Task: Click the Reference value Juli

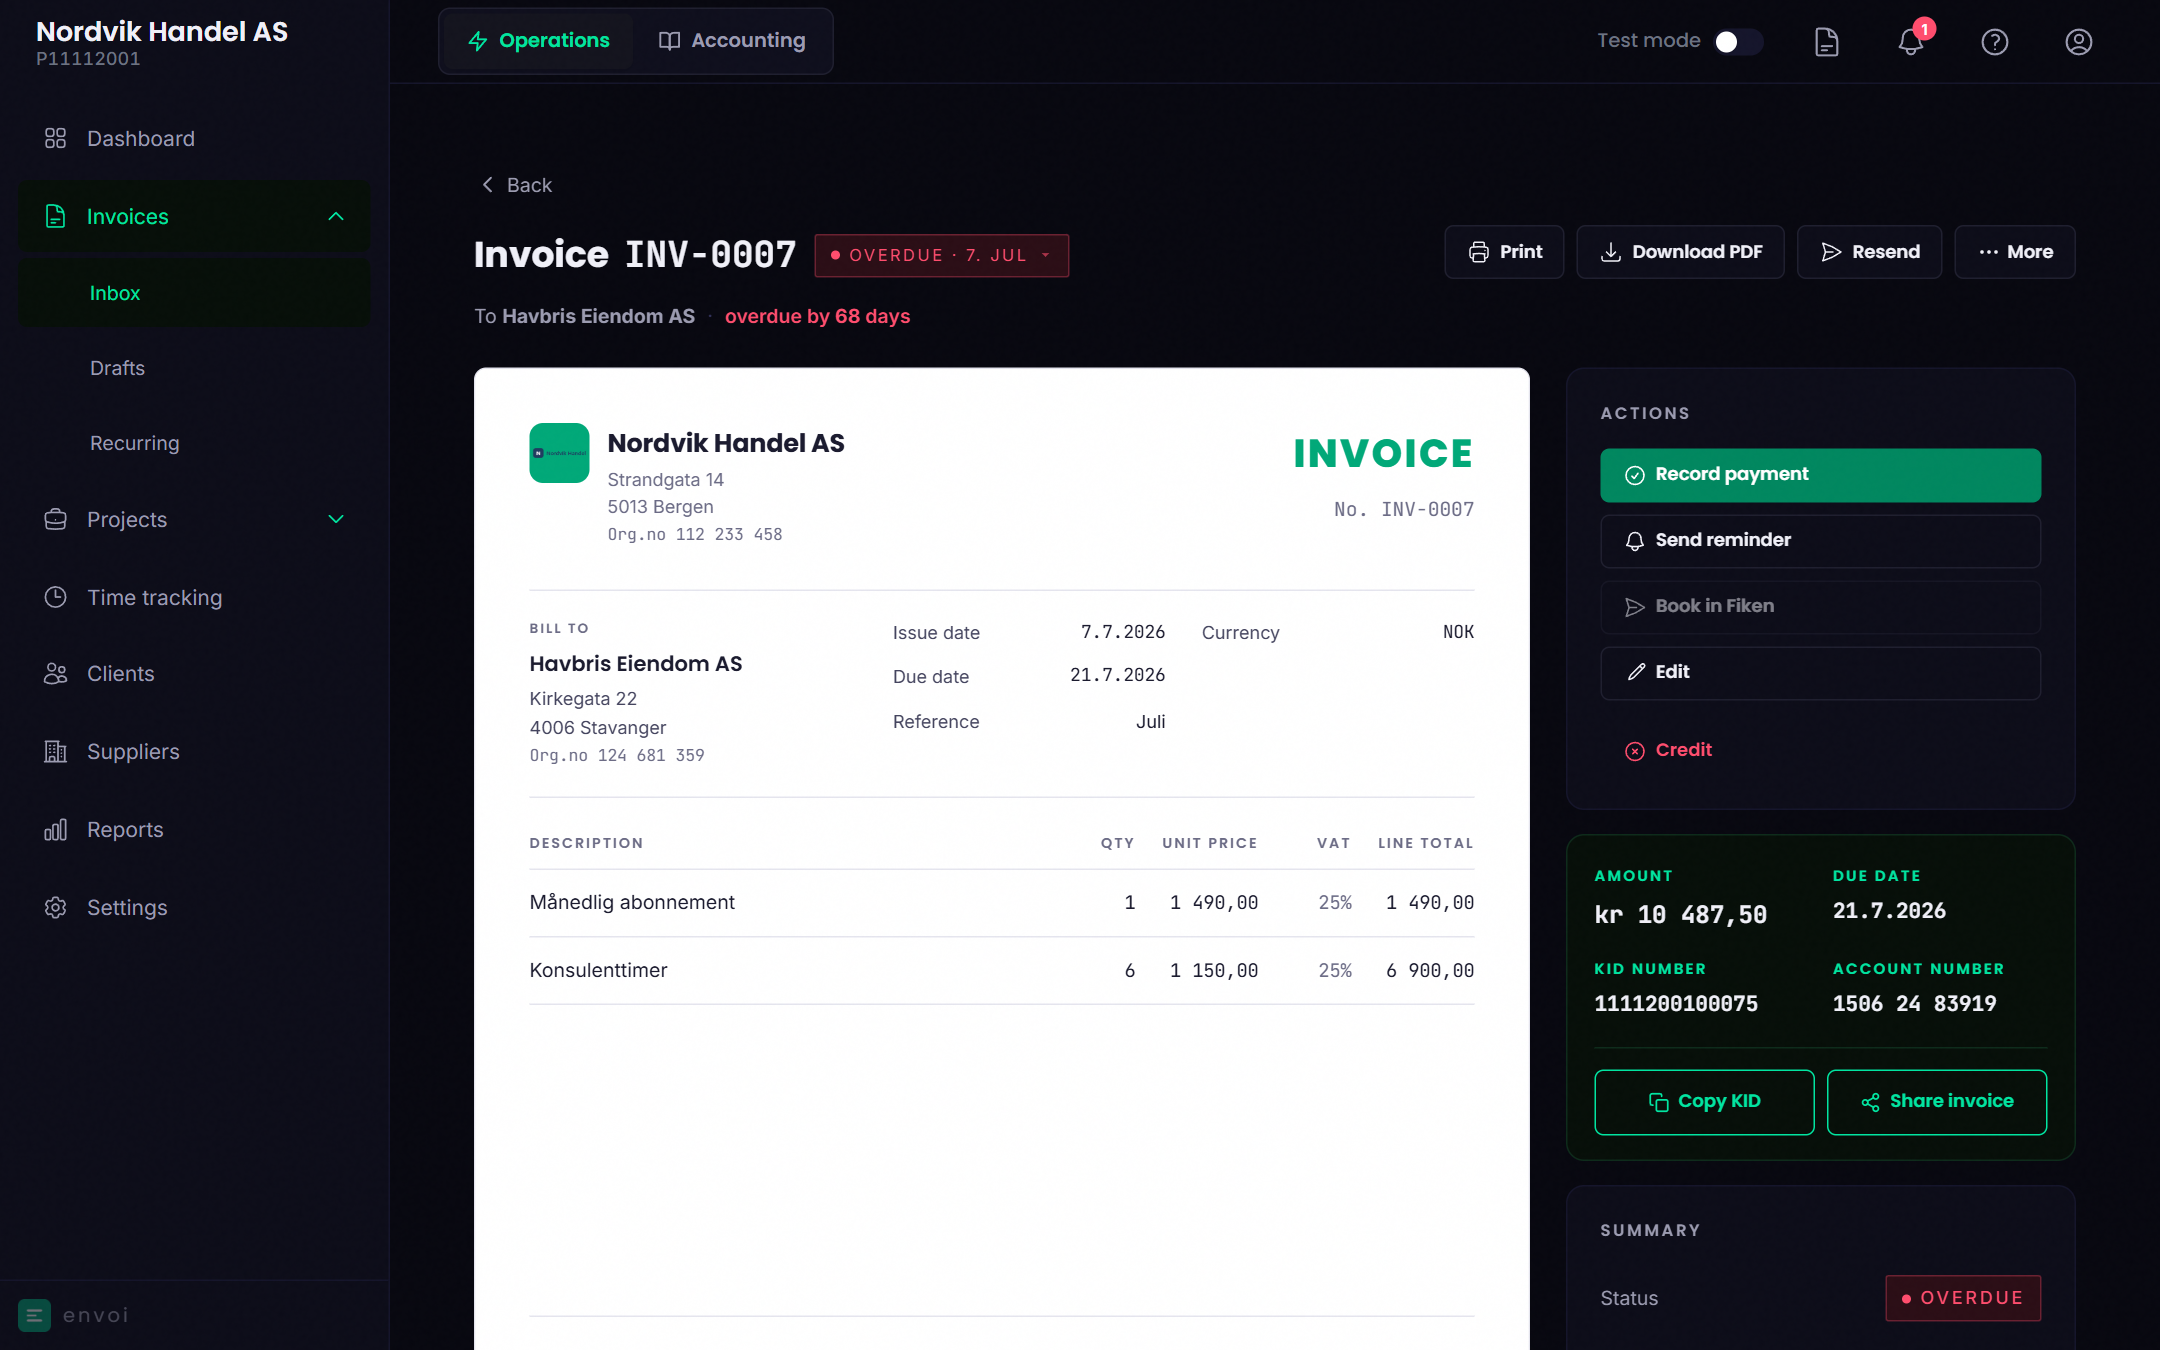Action: [x=1150, y=722]
